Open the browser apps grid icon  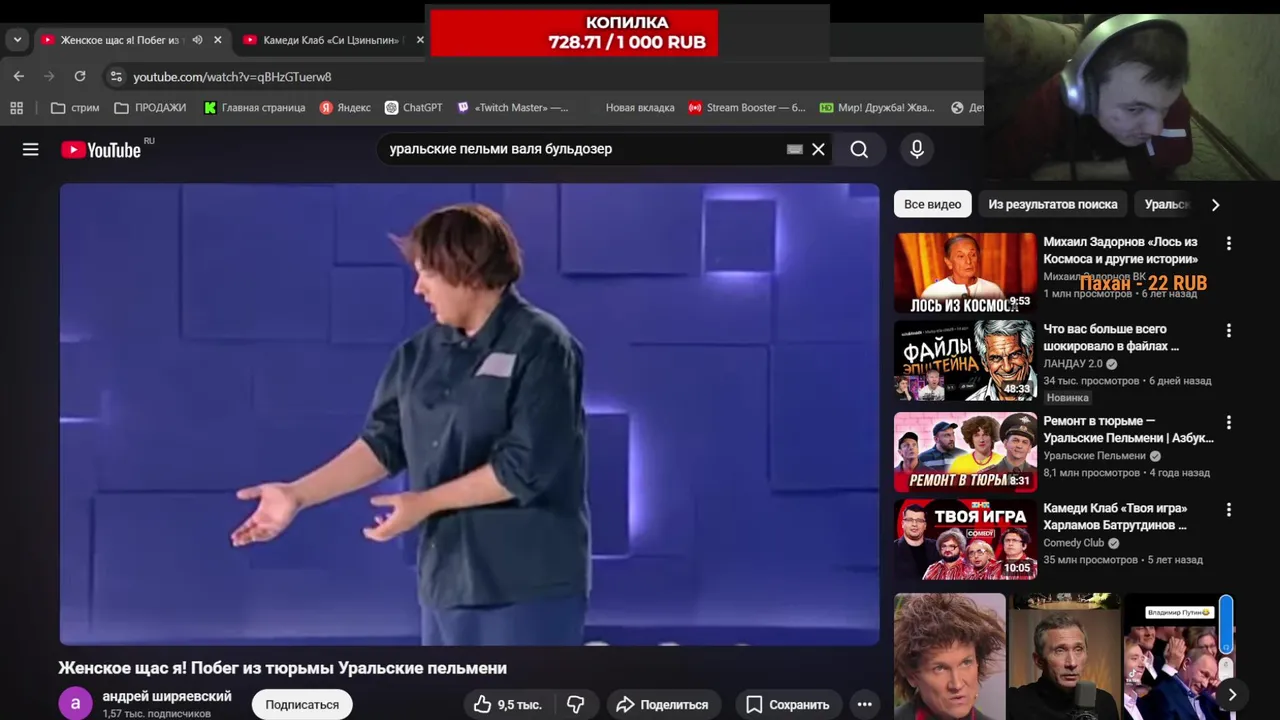coord(16,107)
